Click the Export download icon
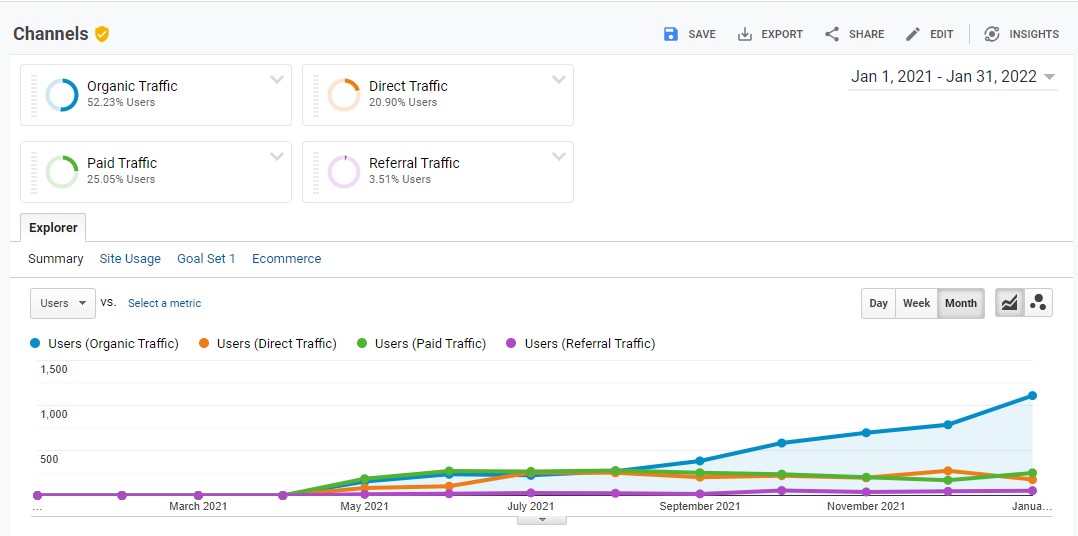The height and width of the screenshot is (536, 1078). point(745,34)
